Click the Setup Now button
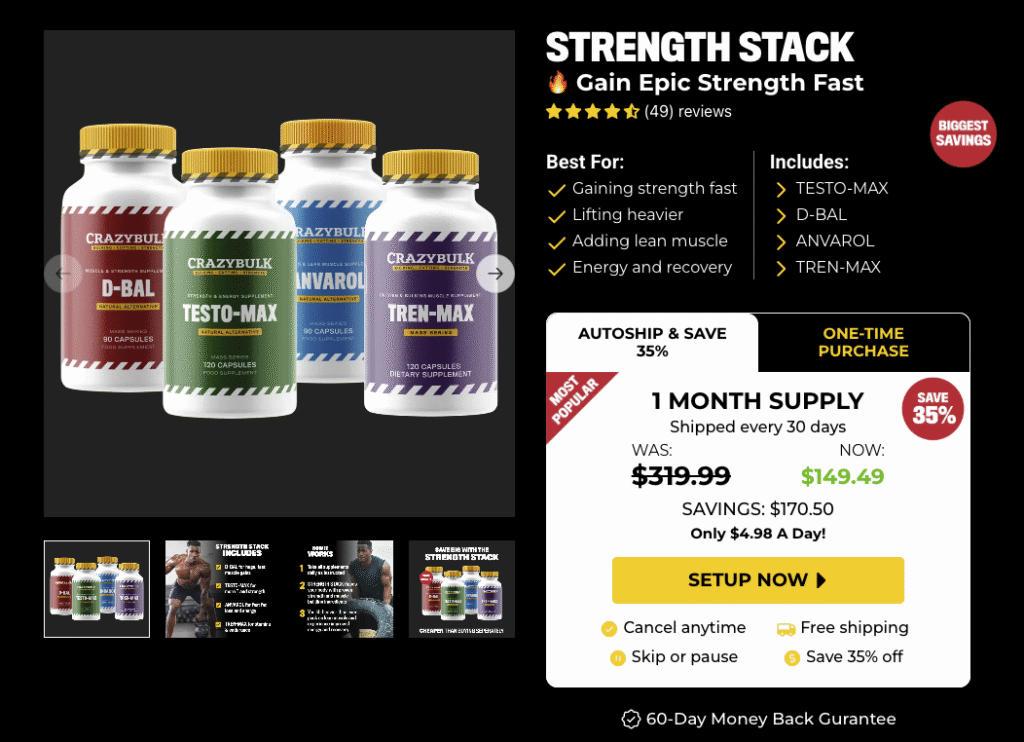The image size is (1024, 742). coord(758,580)
